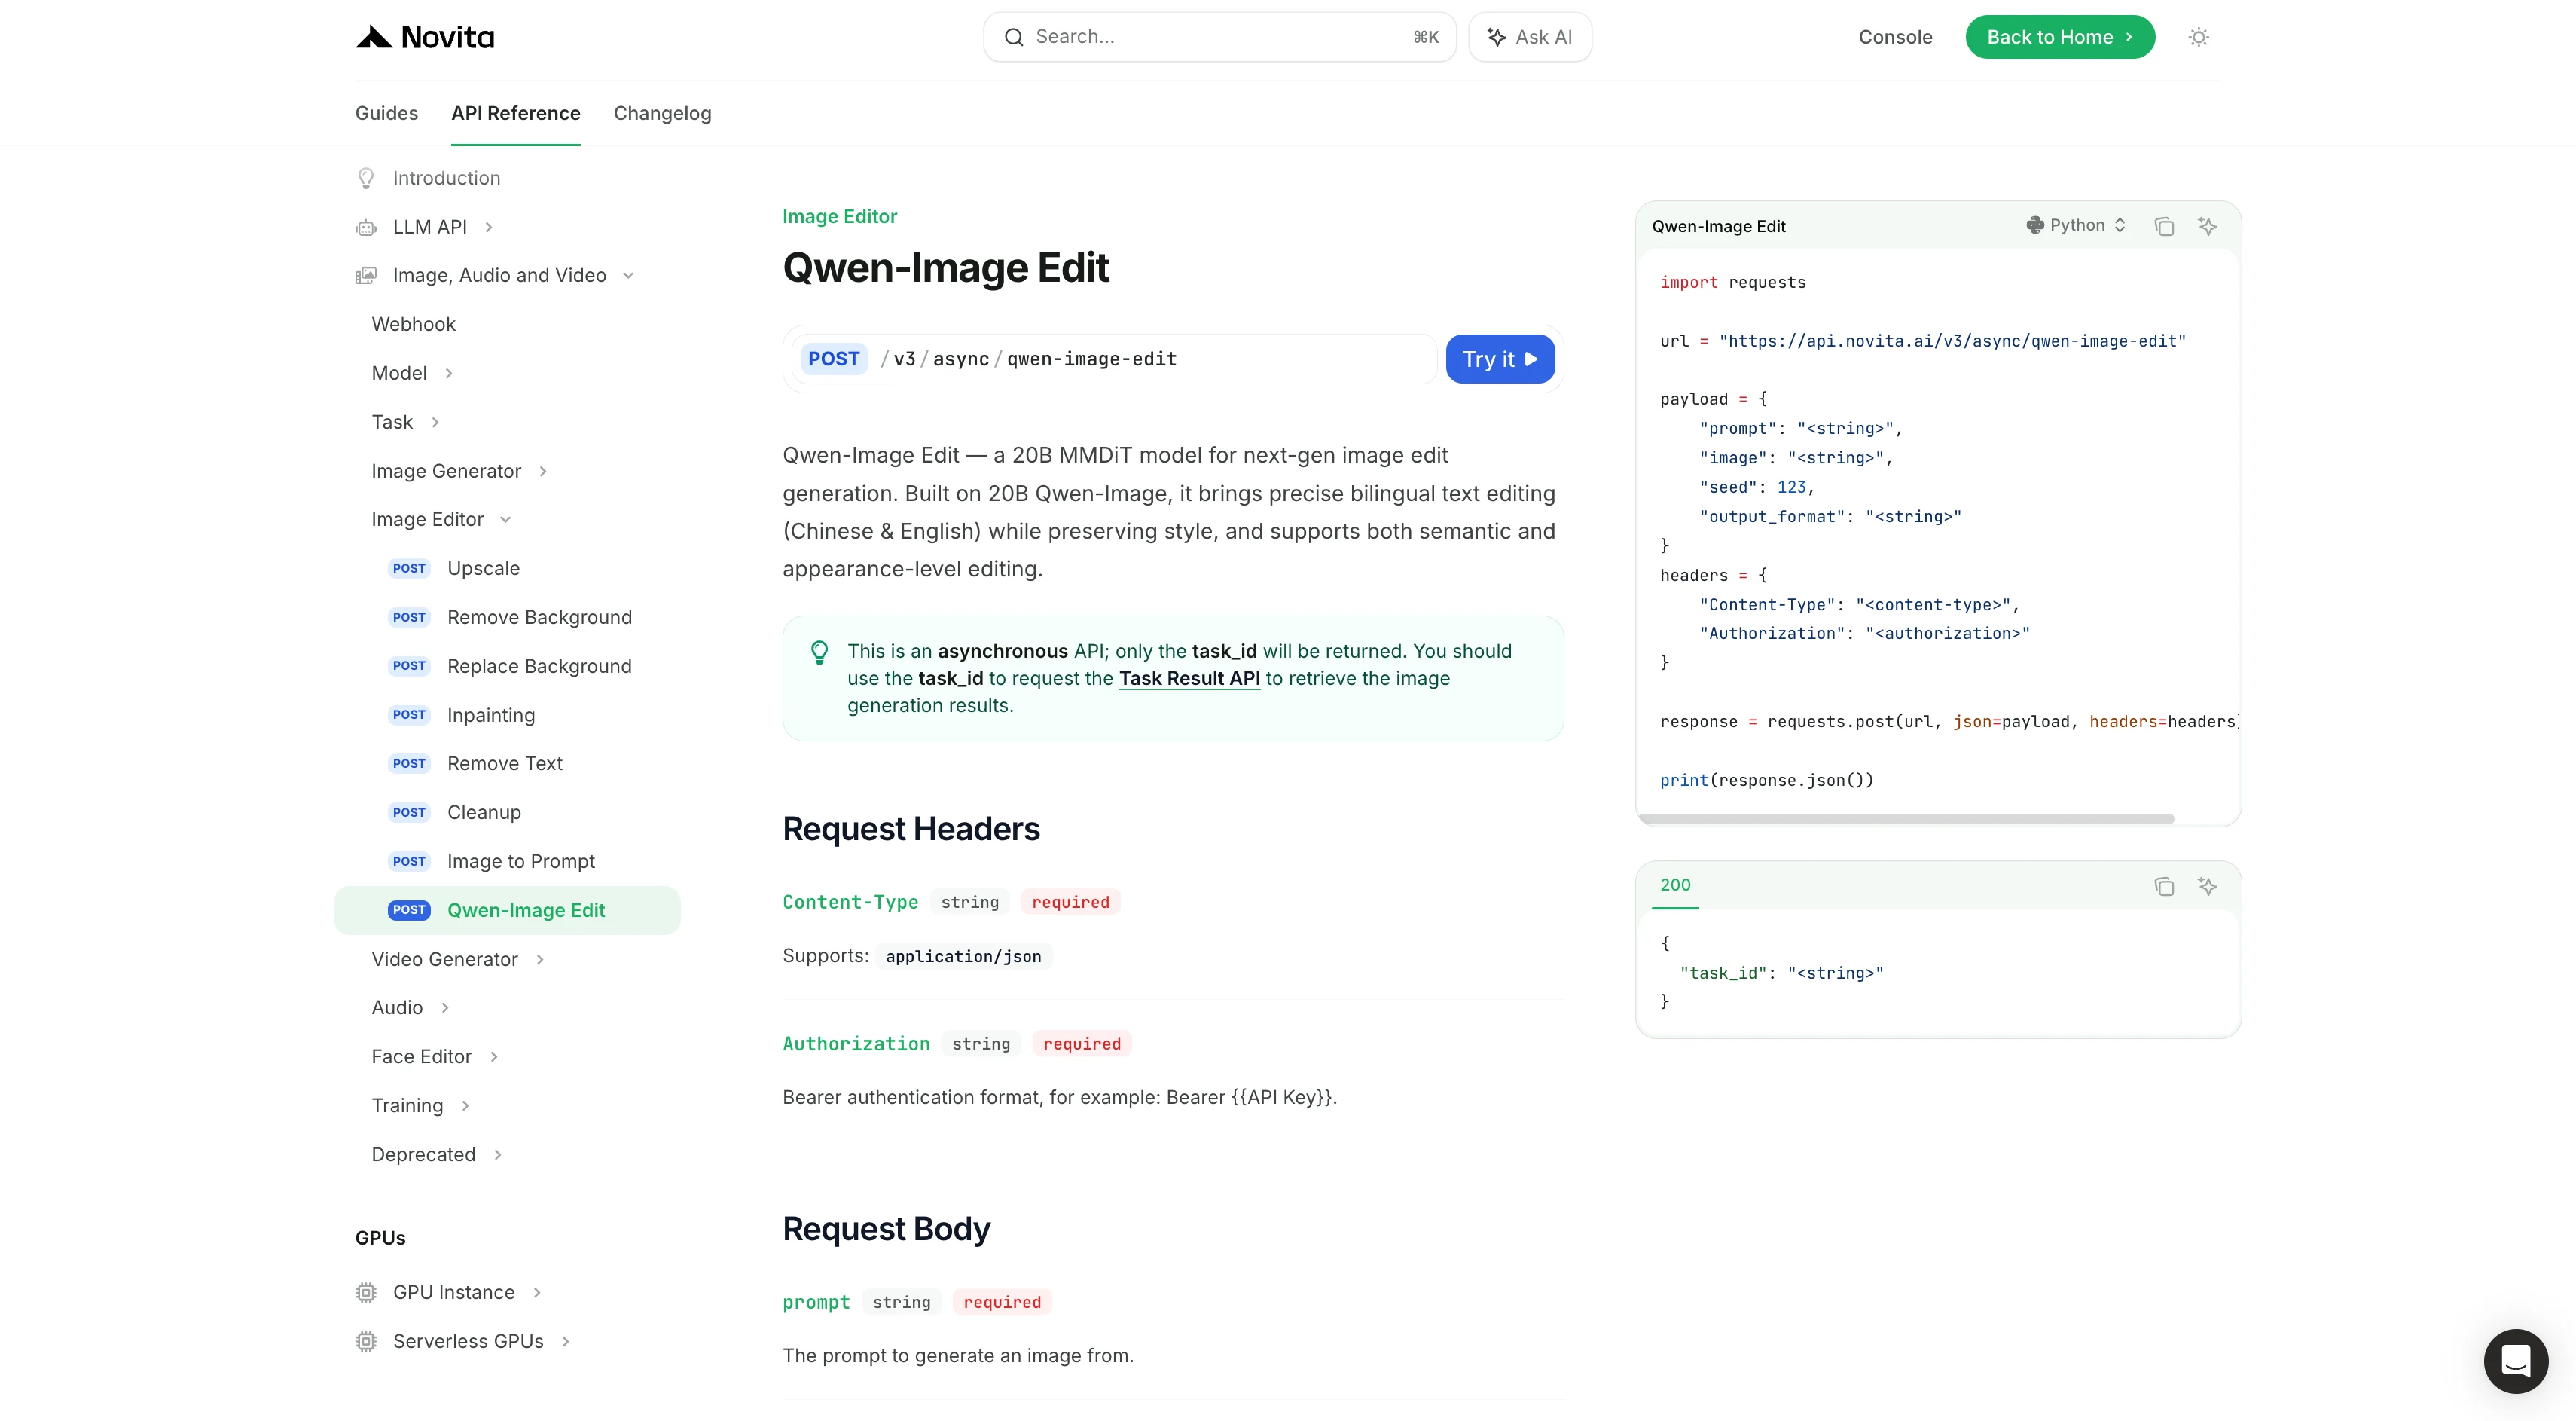Open the Replace Background endpoint

click(x=539, y=666)
